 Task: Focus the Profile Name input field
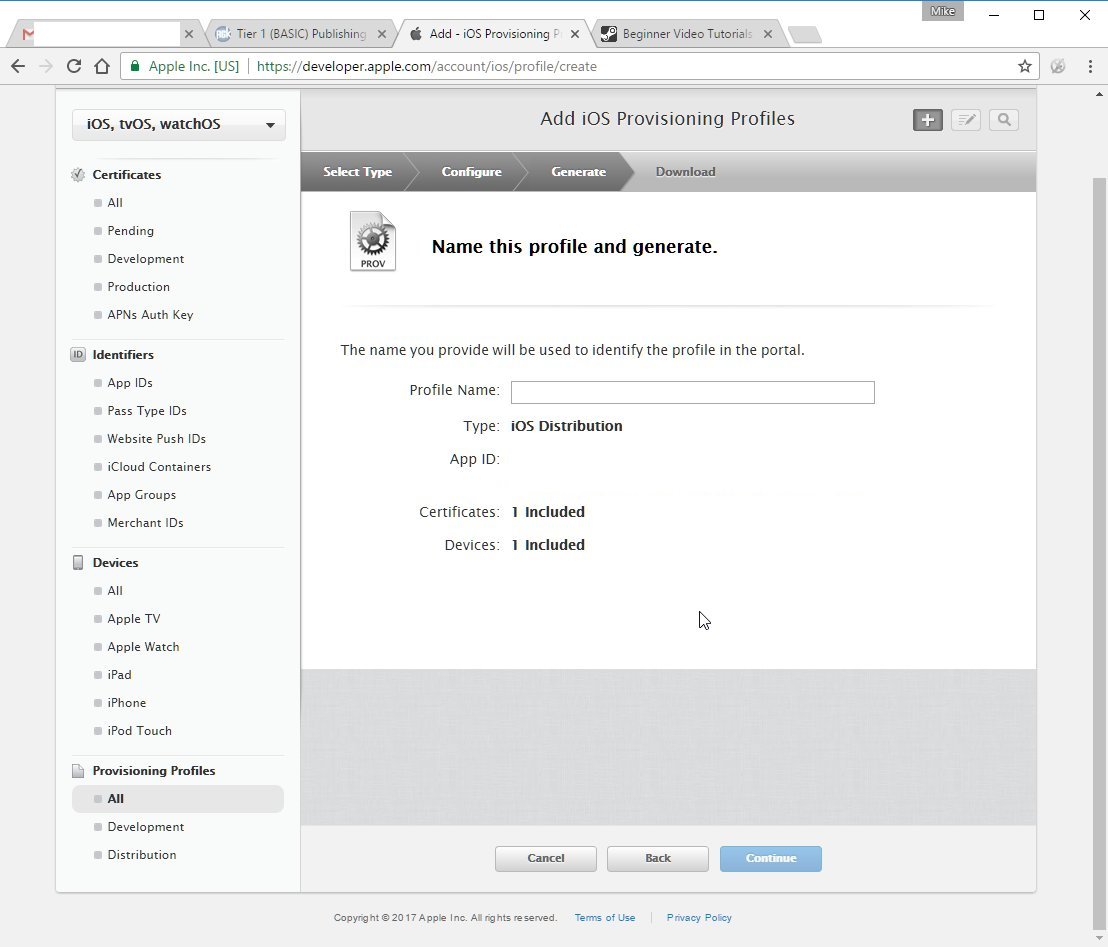(692, 392)
